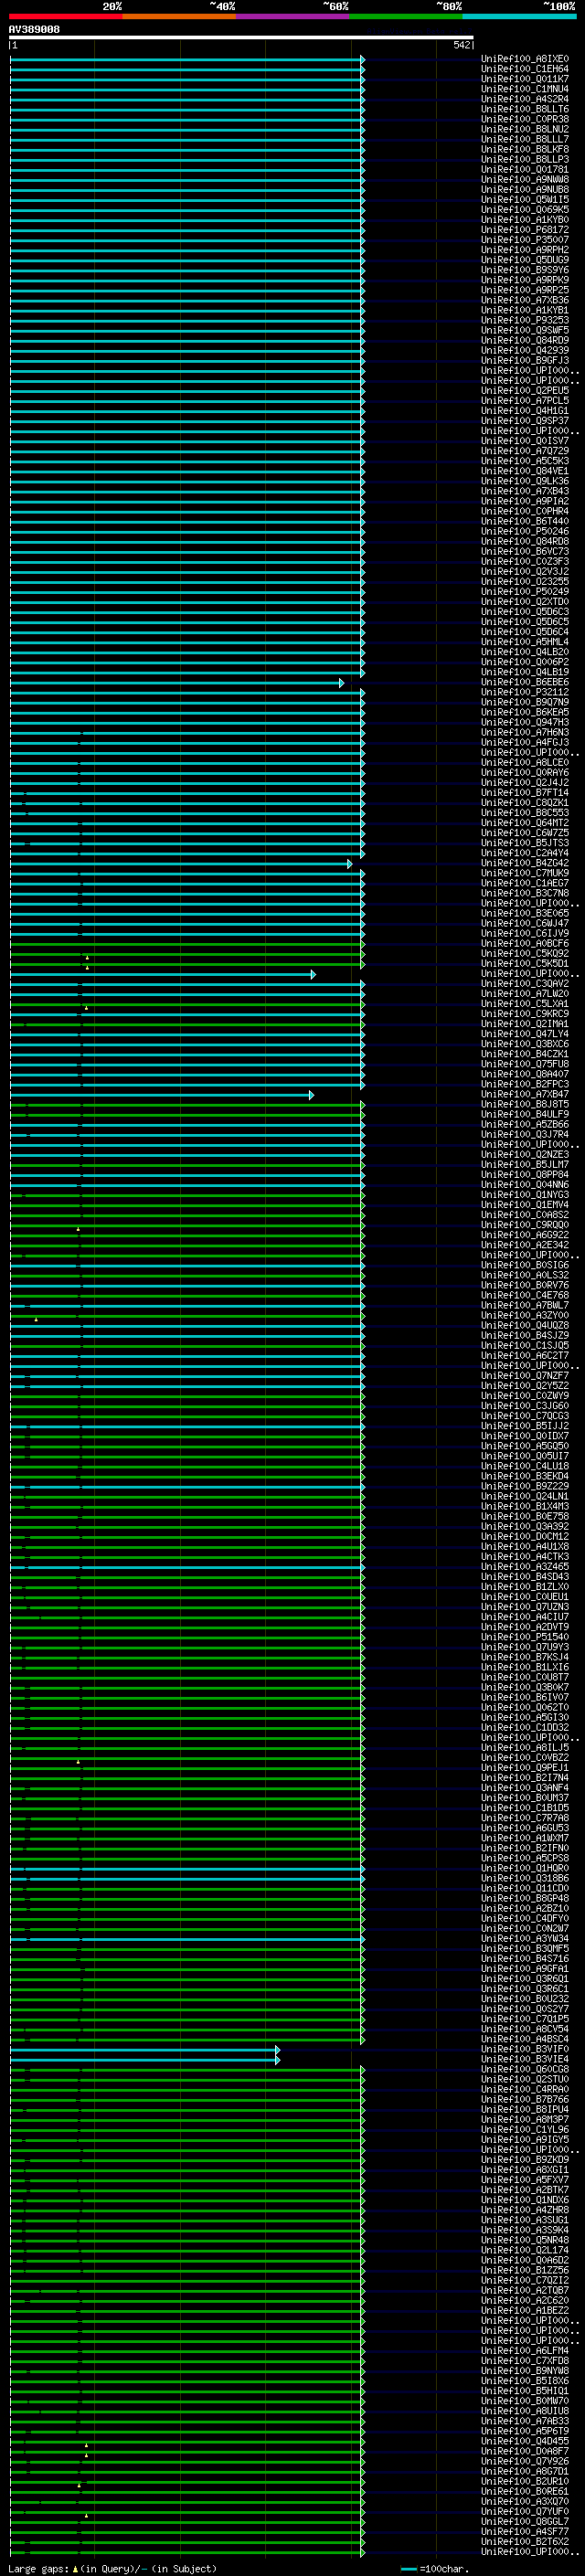This screenshot has height=2576, width=585.
Task: Select the UniRef100_B0E758 label
Action: 525,1516
